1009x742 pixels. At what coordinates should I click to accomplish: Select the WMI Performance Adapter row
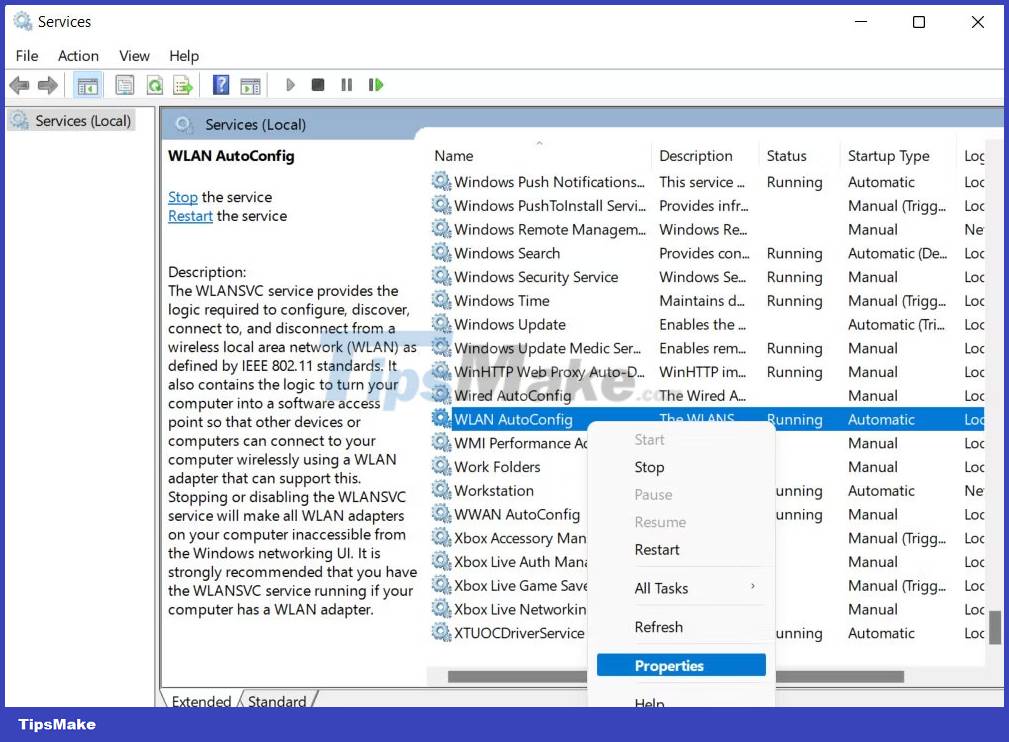pos(521,443)
